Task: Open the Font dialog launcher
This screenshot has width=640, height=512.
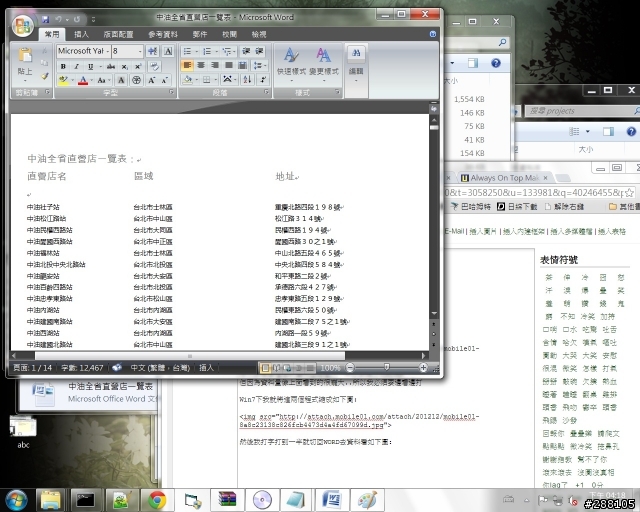Action: click(171, 93)
